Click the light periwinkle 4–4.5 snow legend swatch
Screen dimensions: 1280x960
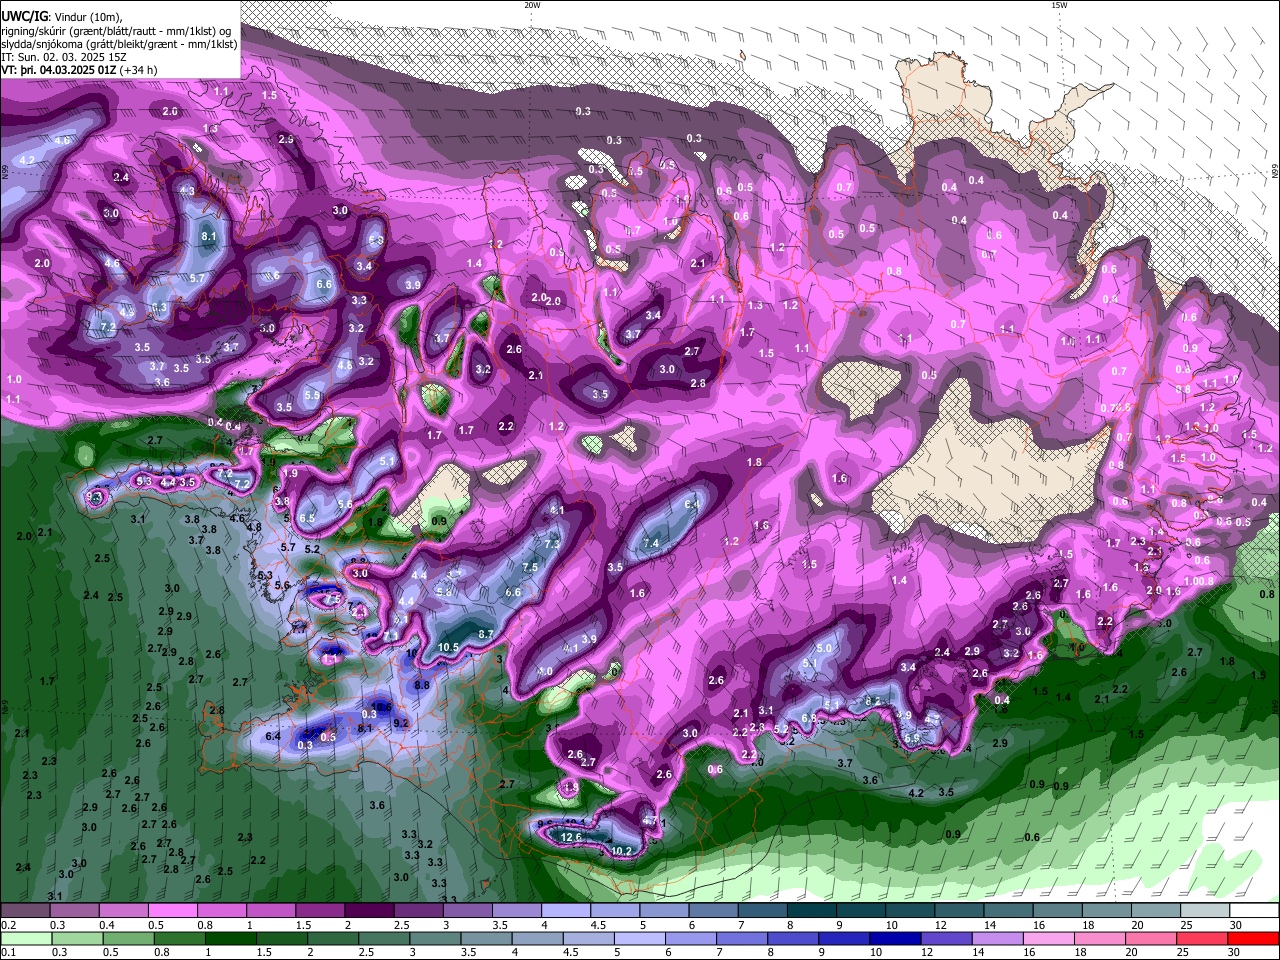[x=566, y=910]
